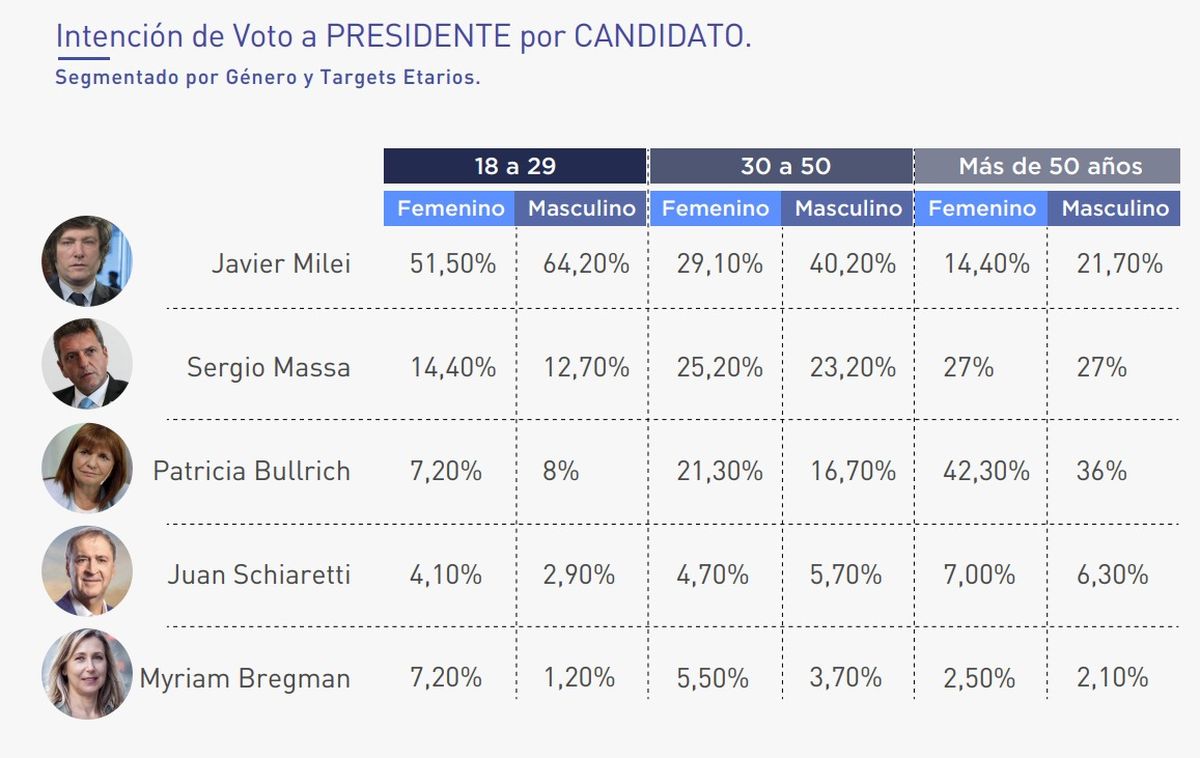Click the portrait next to Juan Schiaretti
The height and width of the screenshot is (758, 1200).
pos(86,571)
